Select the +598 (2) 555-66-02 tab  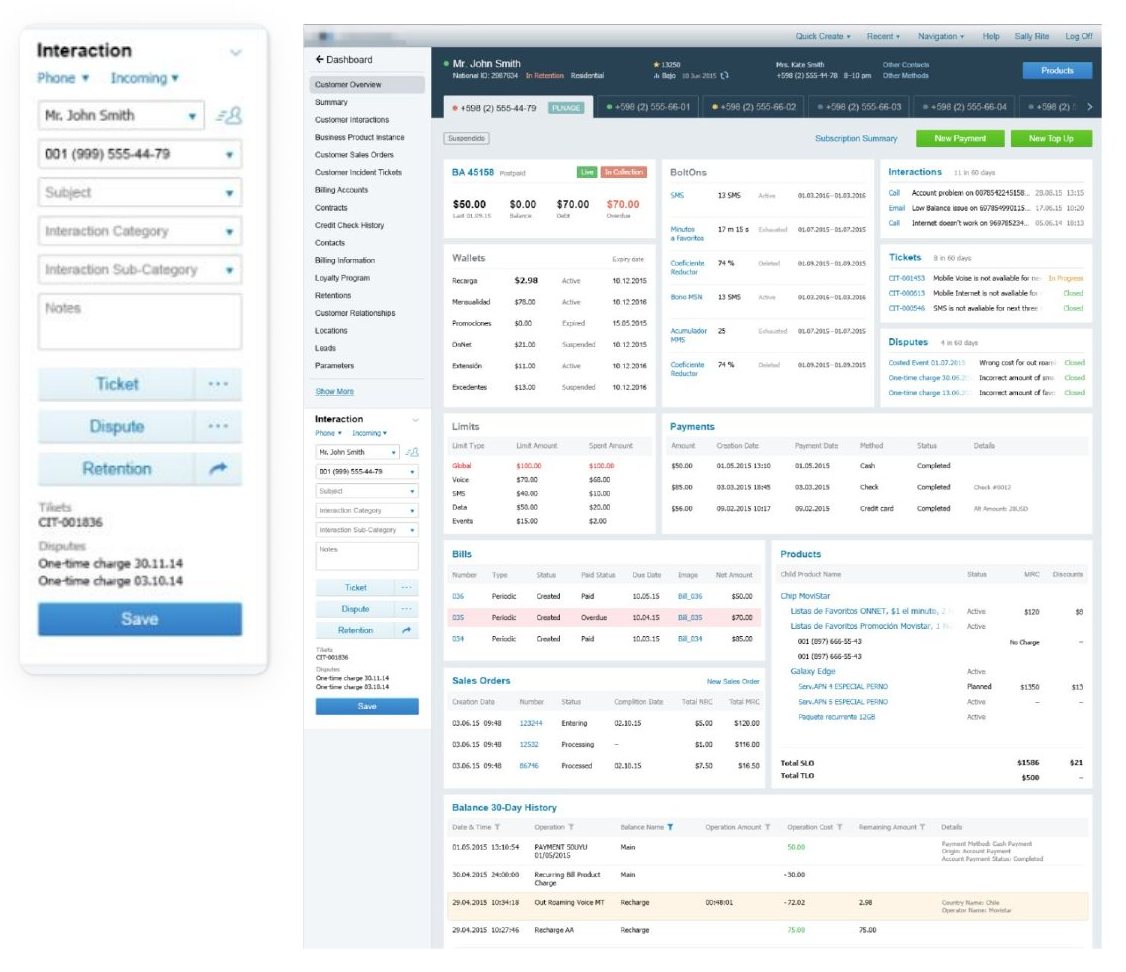[x=754, y=107]
